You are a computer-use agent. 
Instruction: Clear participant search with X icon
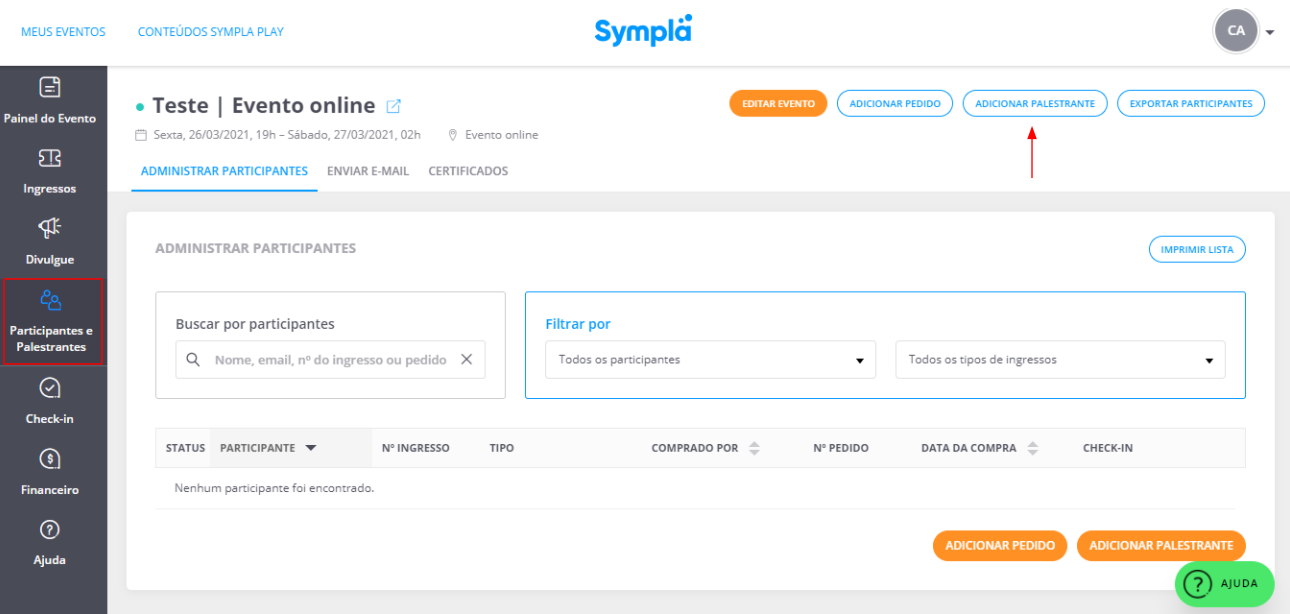coord(466,360)
